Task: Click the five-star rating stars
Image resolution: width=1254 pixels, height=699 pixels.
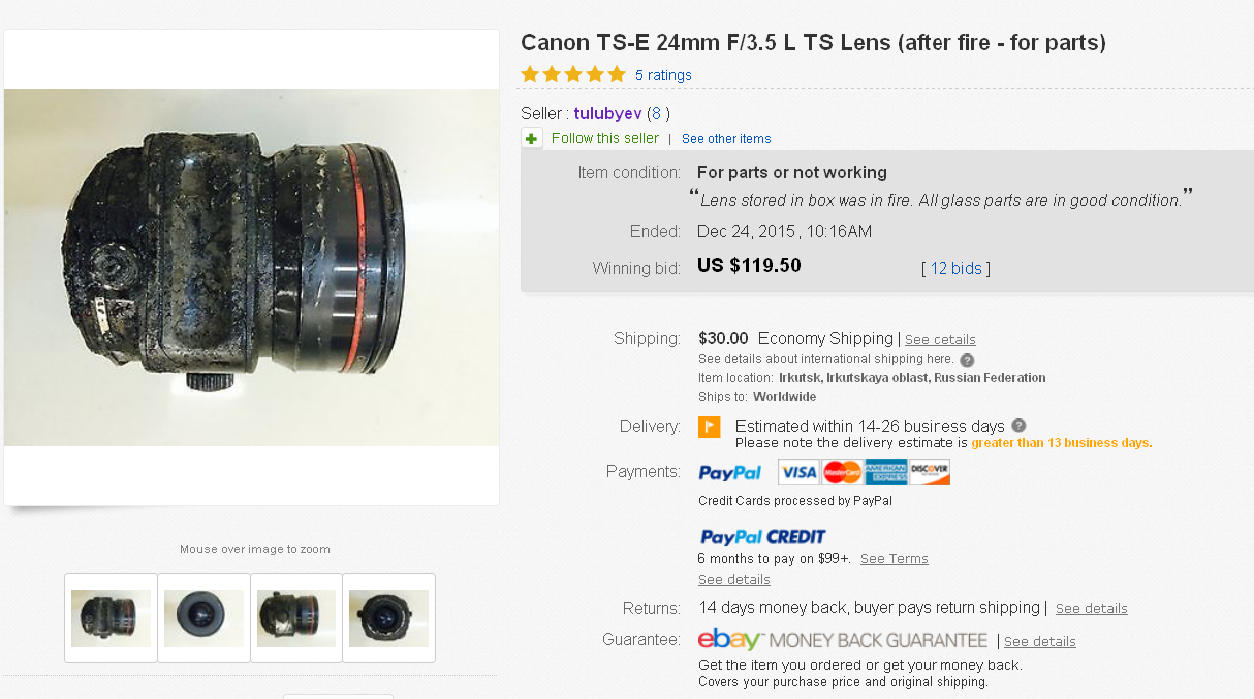Action: [x=573, y=74]
